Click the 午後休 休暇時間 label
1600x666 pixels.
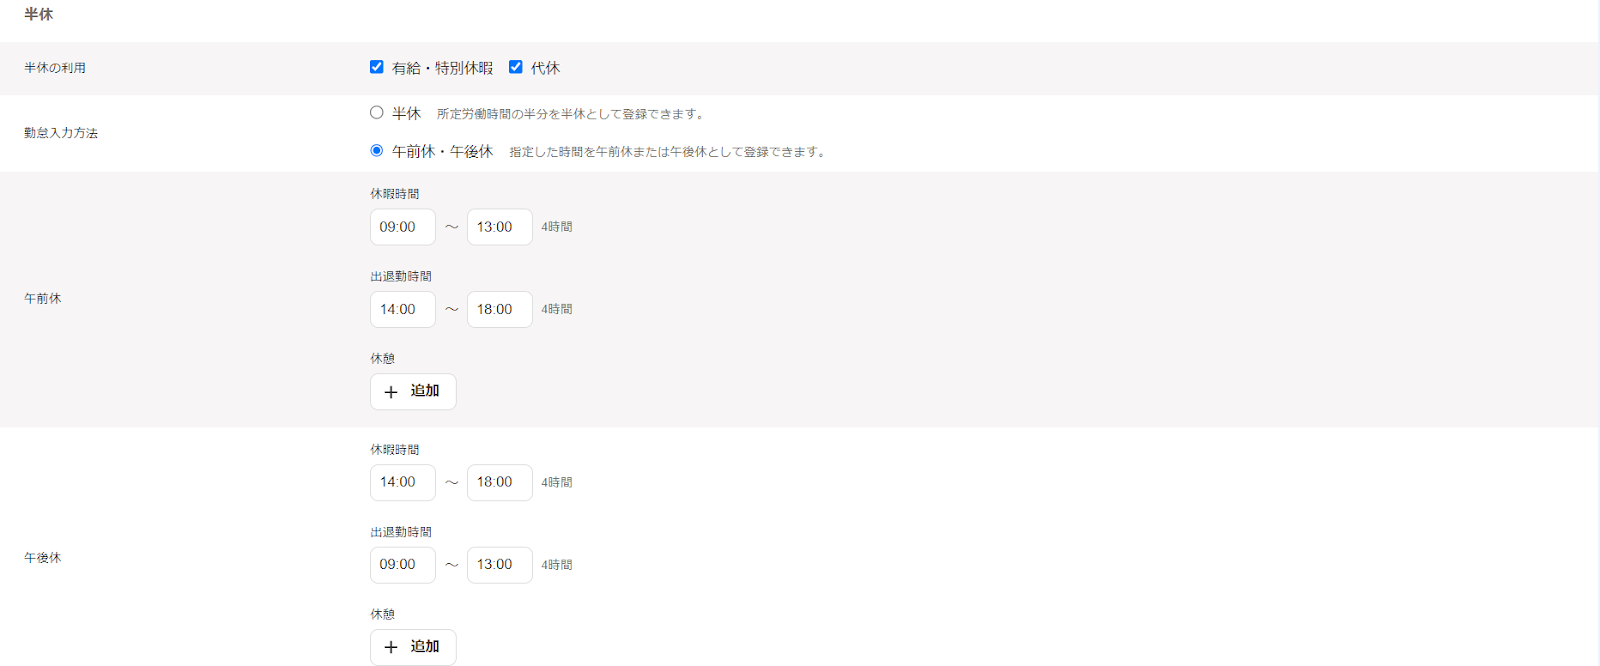pyautogui.click(x=395, y=450)
